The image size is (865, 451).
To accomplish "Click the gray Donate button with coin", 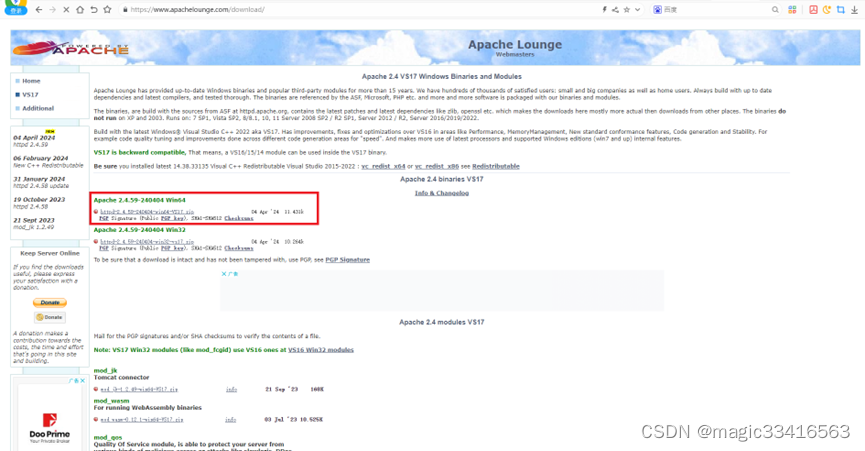I will pos(50,318).
